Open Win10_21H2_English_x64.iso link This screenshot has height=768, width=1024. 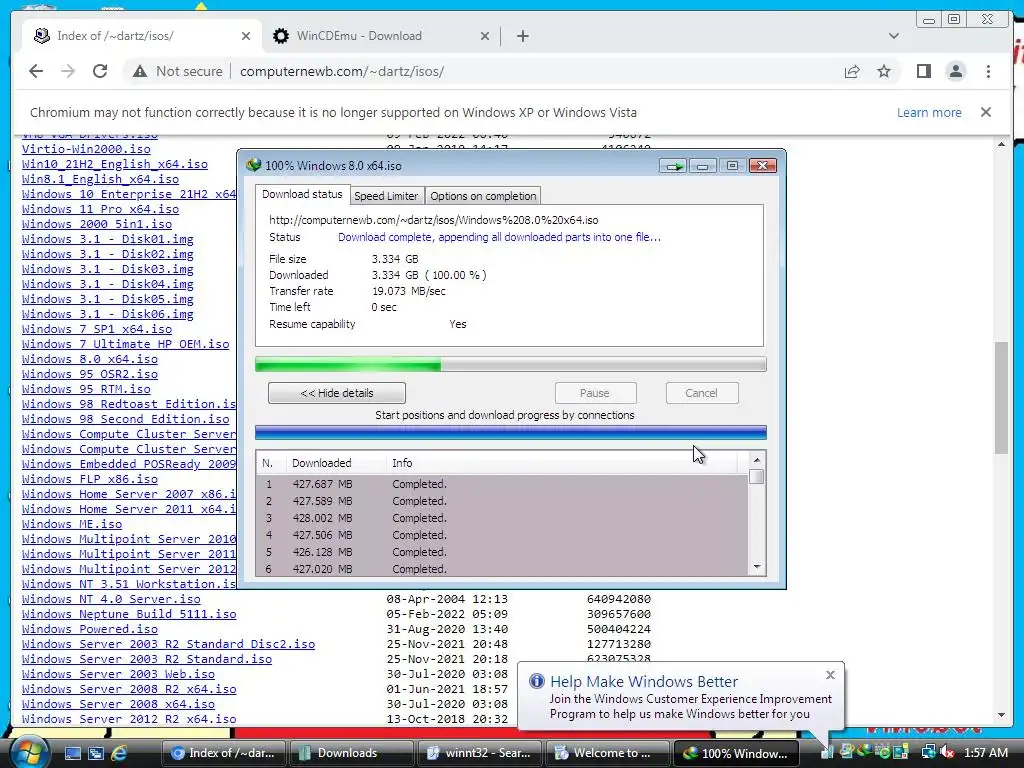pos(114,164)
